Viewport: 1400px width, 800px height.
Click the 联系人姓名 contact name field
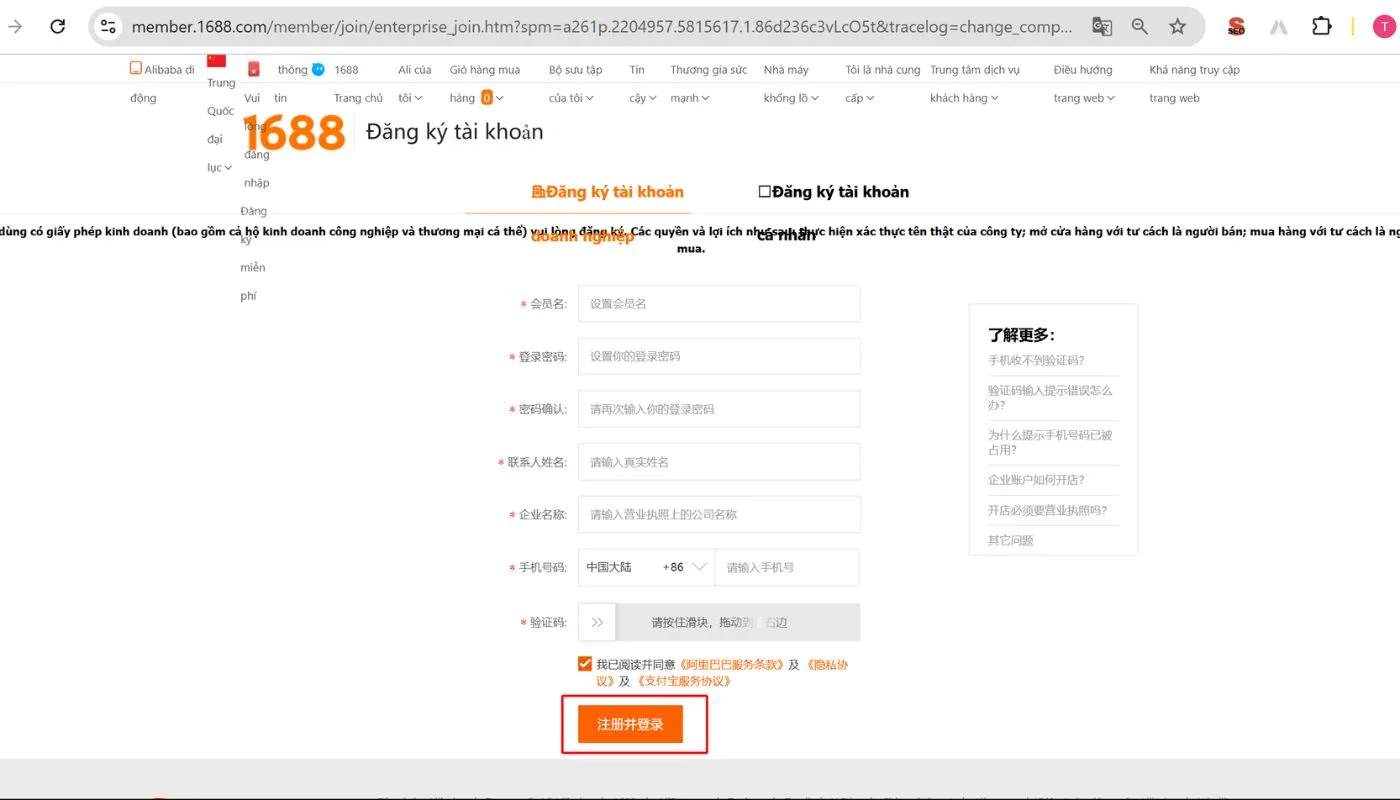pos(719,462)
